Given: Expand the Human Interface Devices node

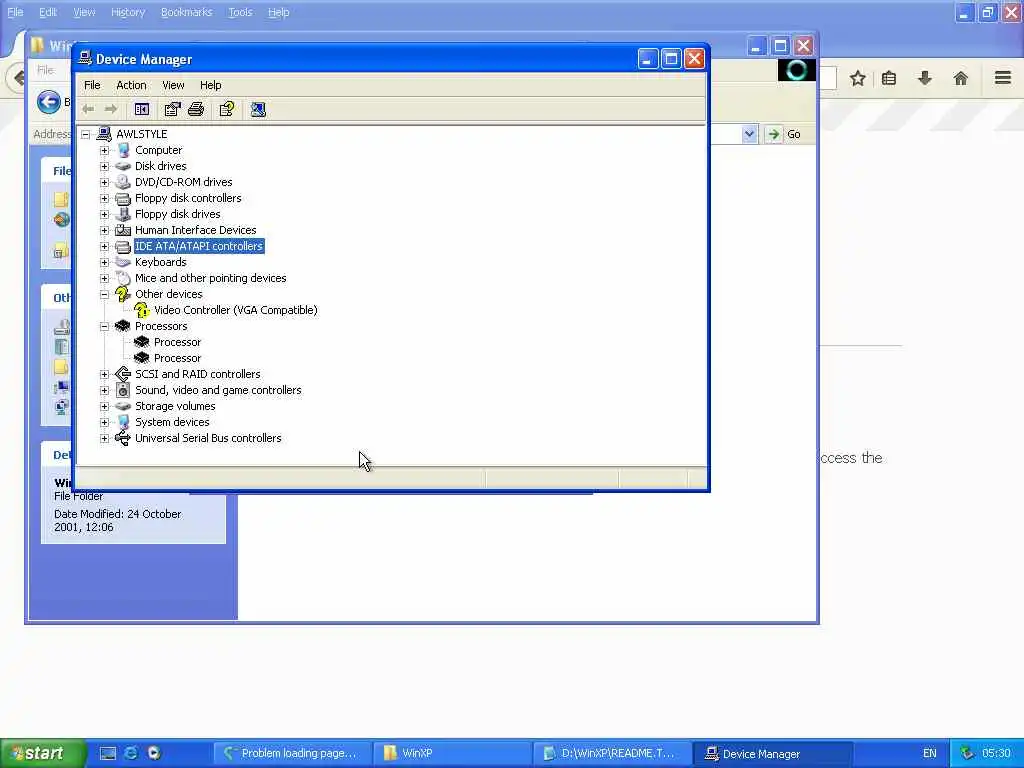Looking at the screenshot, I should (x=104, y=230).
